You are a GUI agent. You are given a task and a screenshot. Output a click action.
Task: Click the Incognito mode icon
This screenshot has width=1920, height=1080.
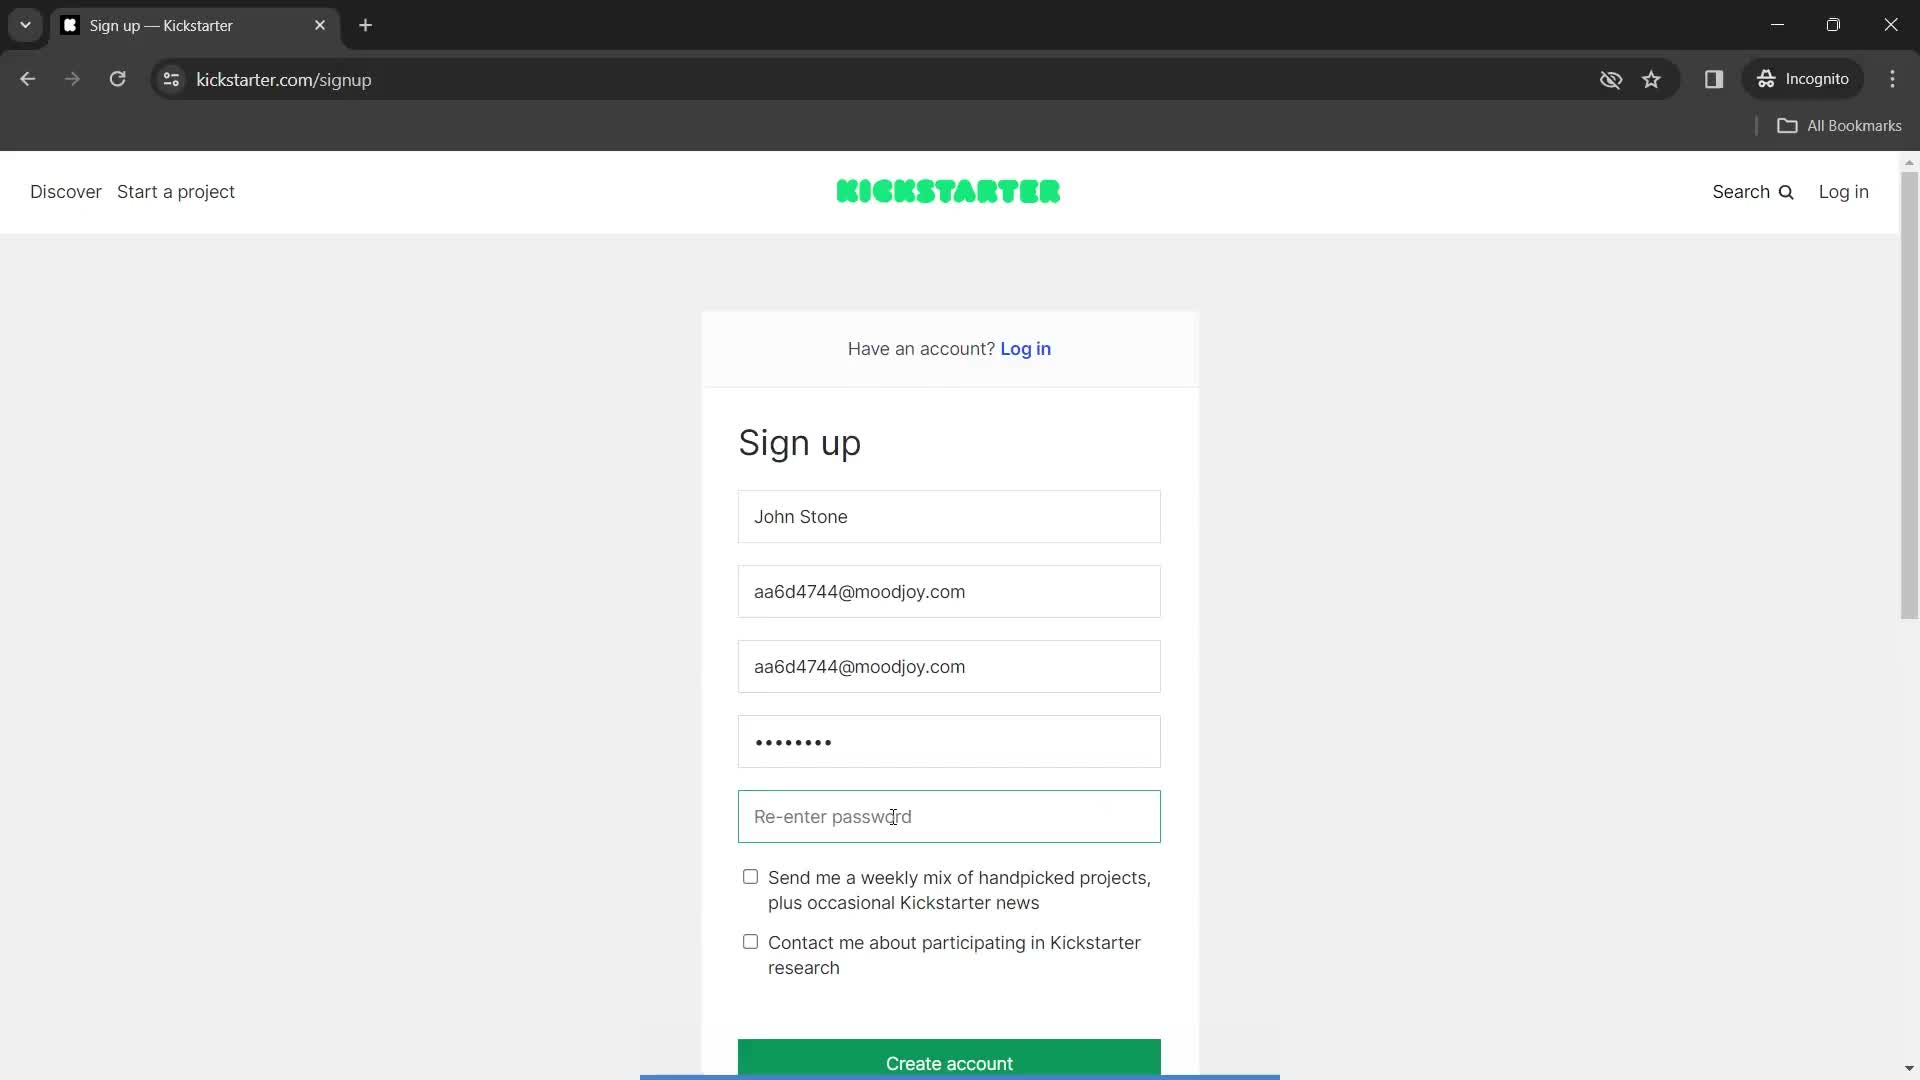click(1766, 79)
